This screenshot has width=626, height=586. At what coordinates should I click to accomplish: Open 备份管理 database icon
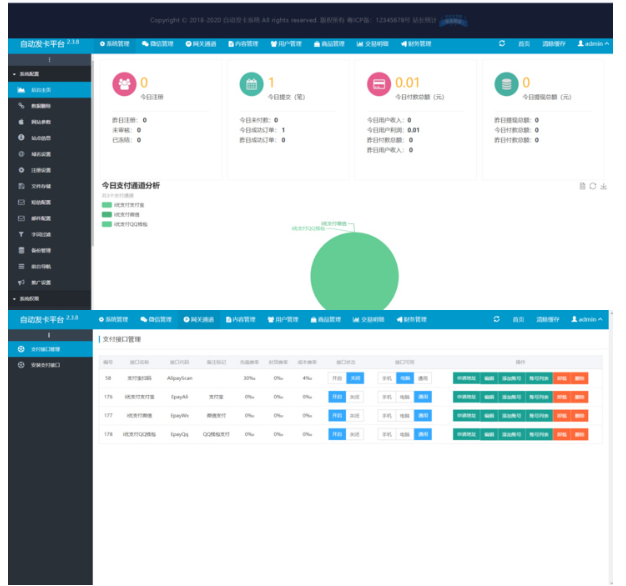(x=21, y=250)
